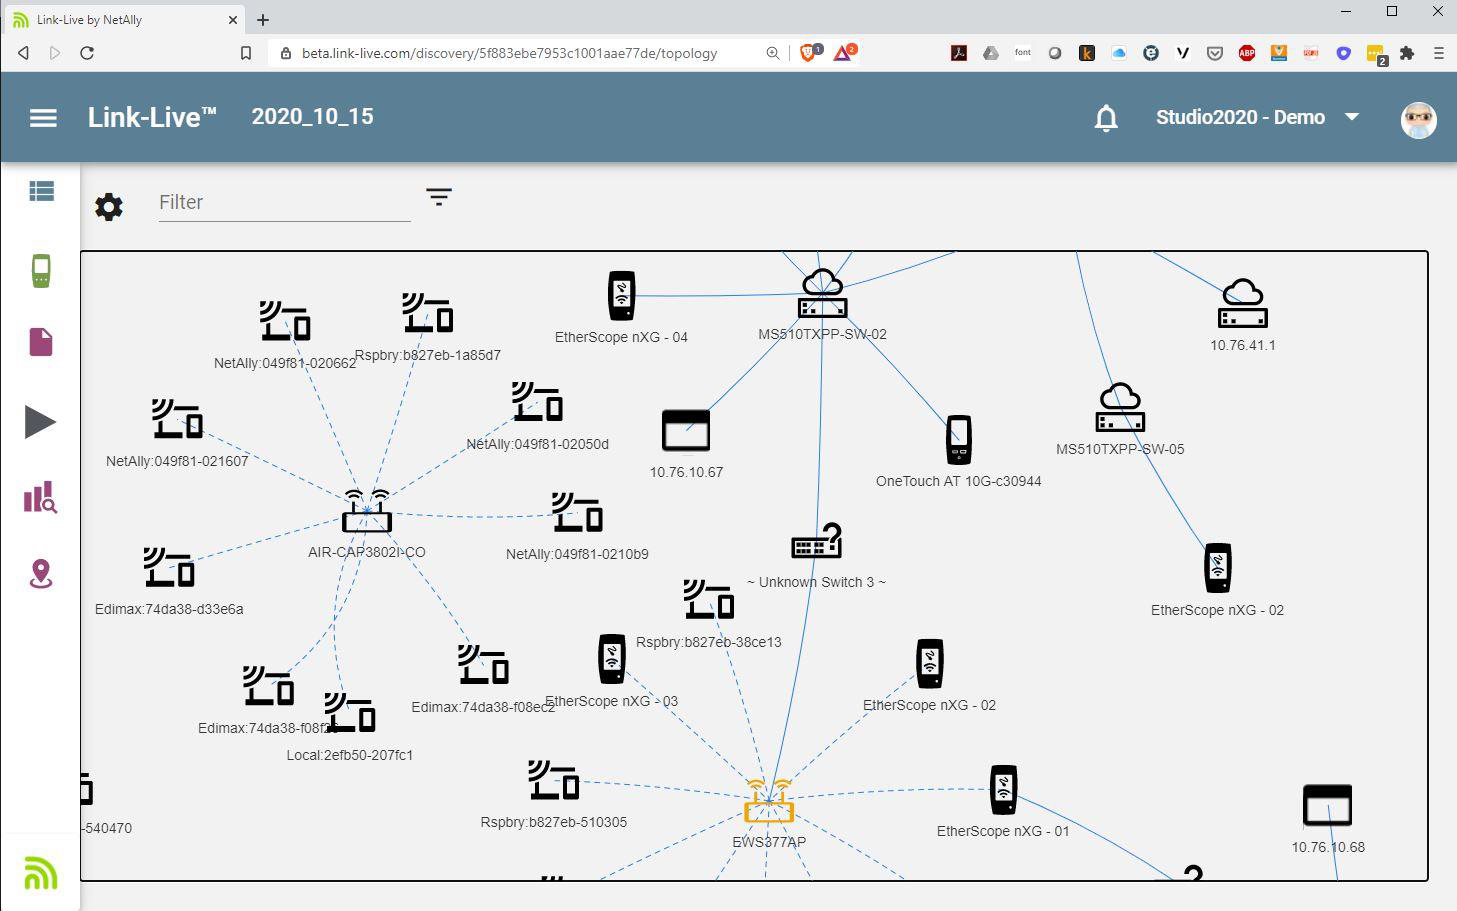The height and width of the screenshot is (911, 1457).
Task: Select the 10.76.10.67 host node
Action: point(686,431)
